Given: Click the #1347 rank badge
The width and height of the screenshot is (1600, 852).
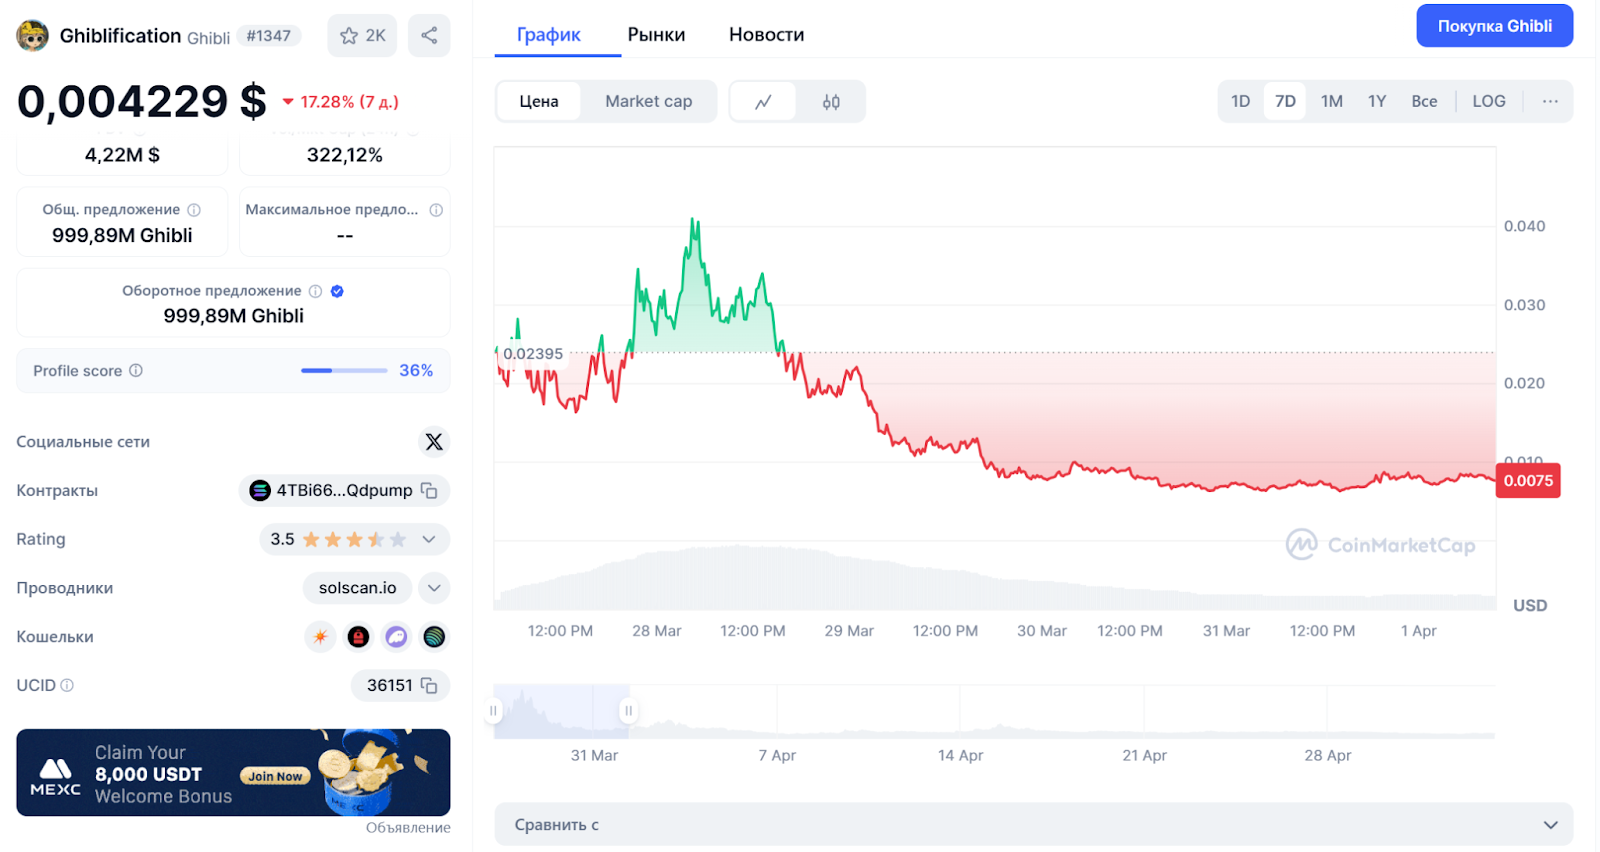Looking at the screenshot, I should (269, 36).
